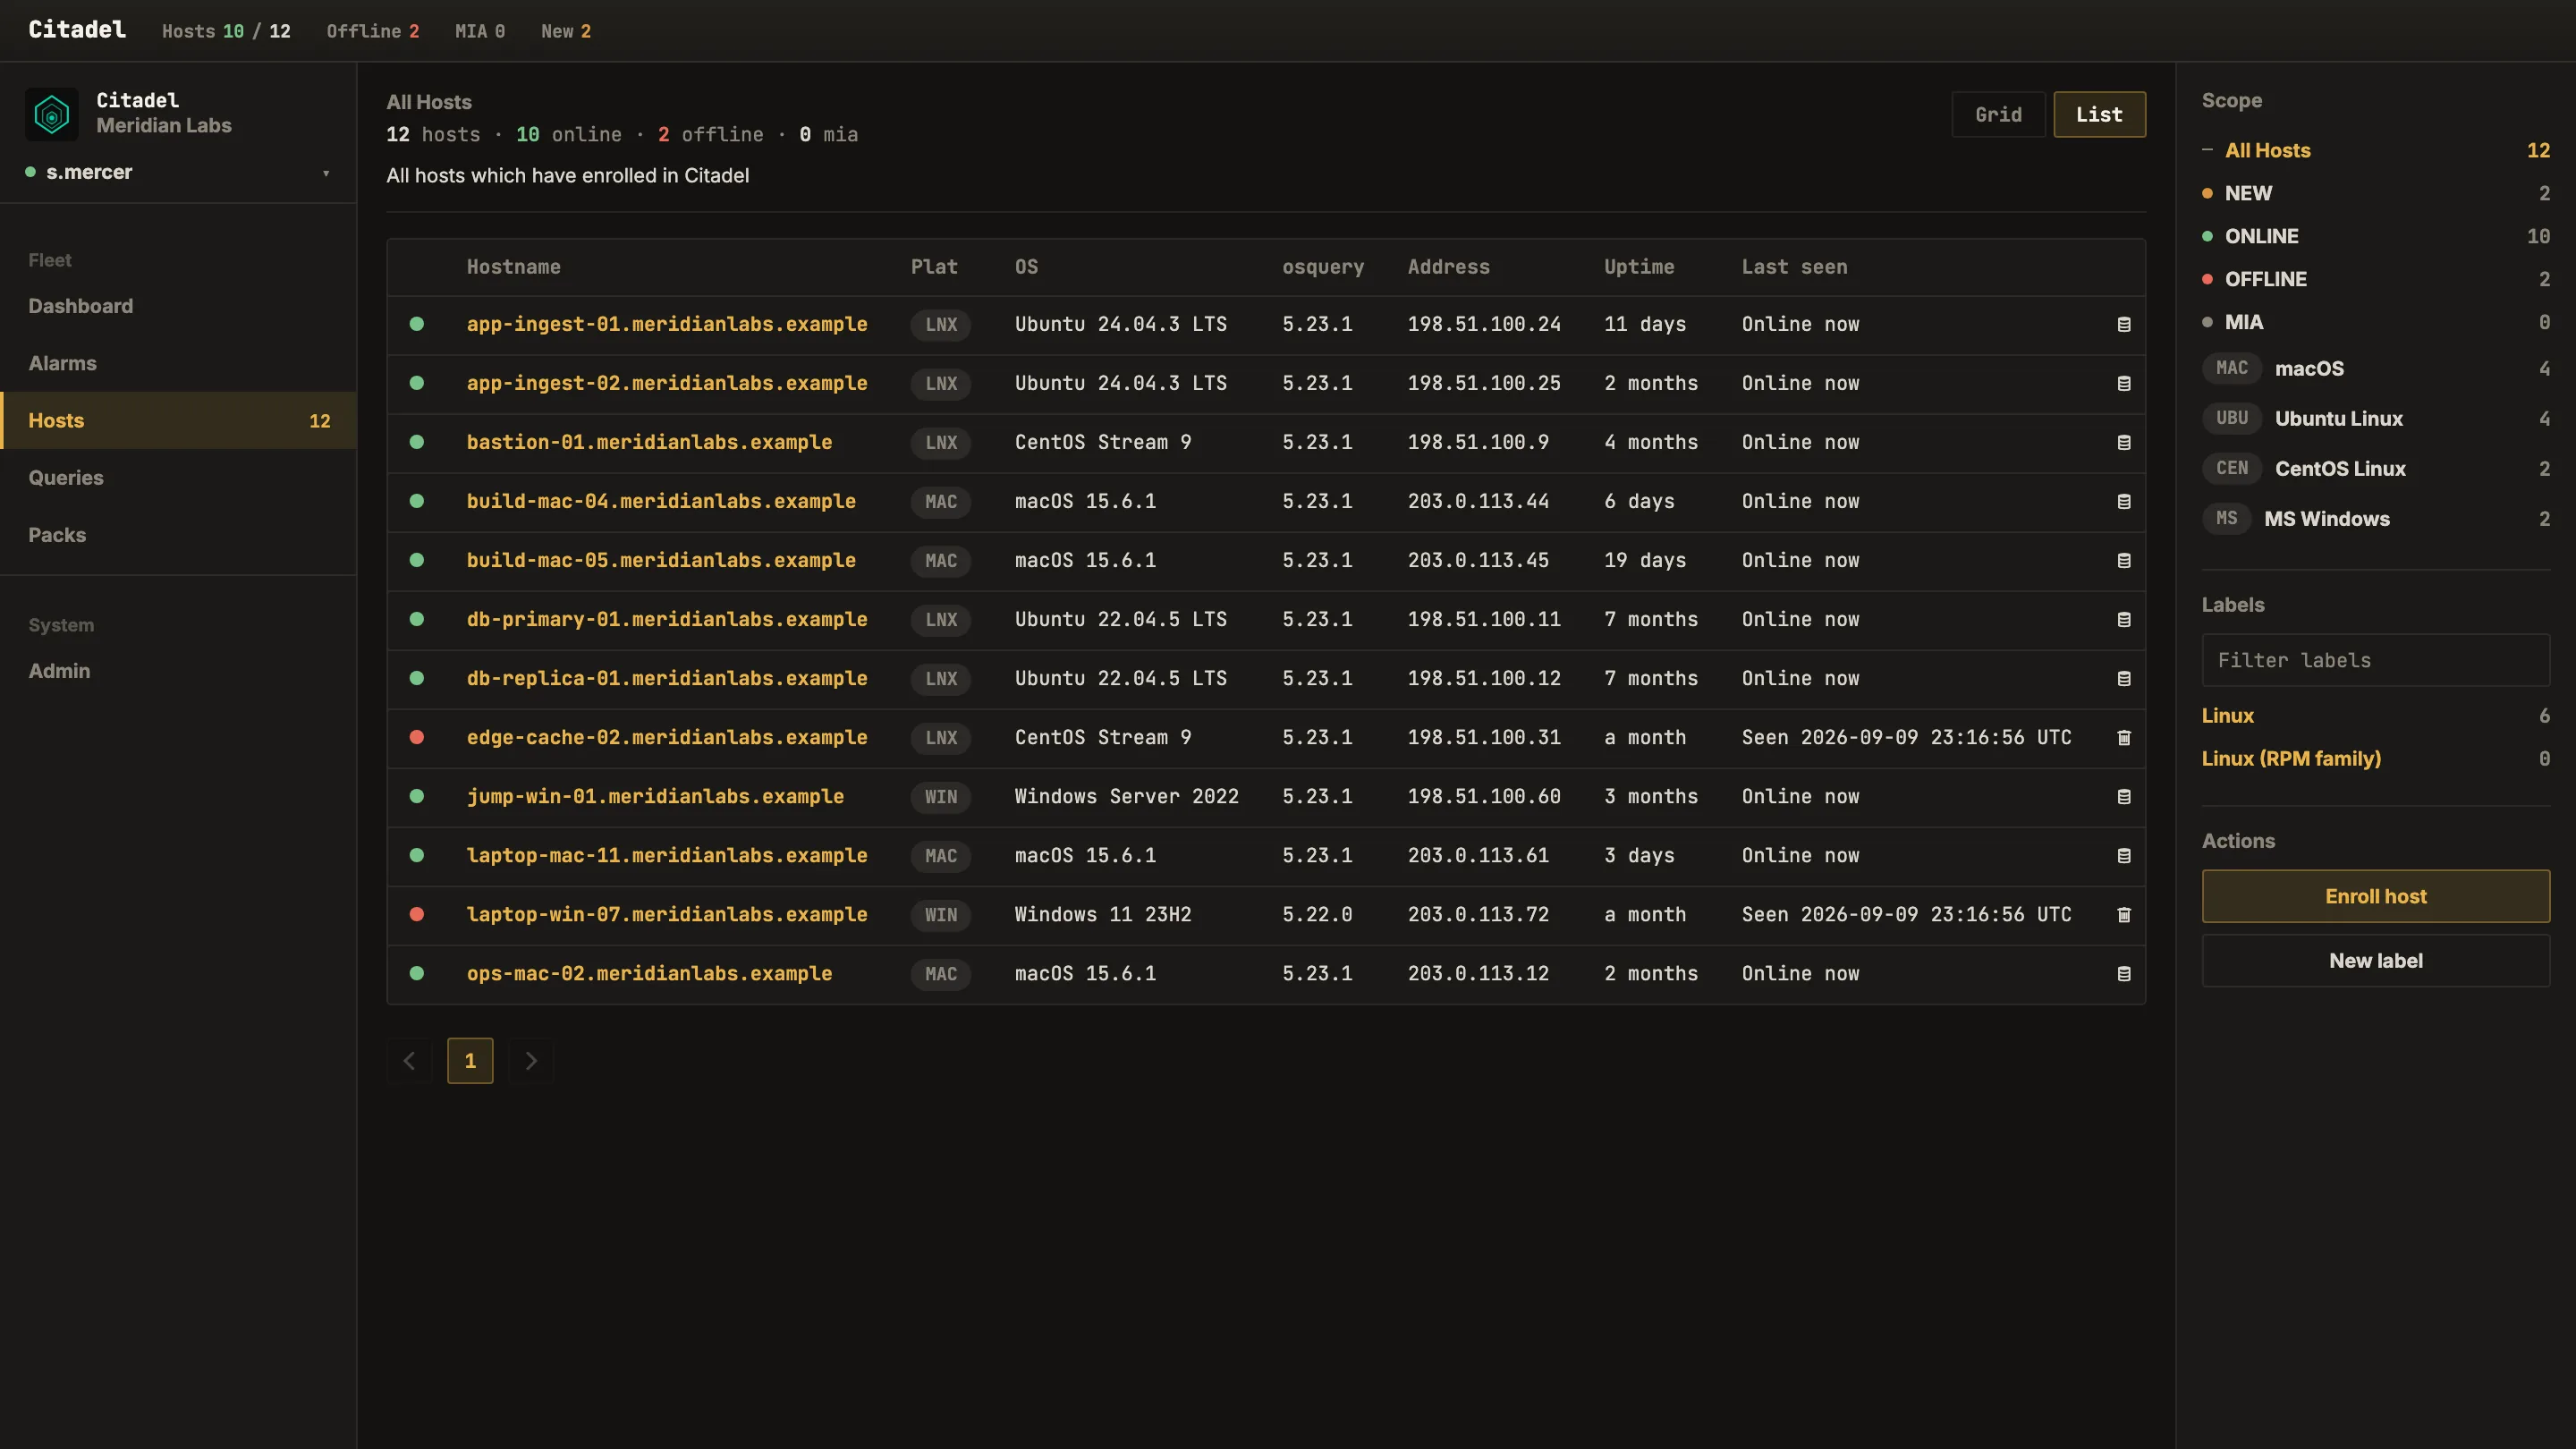This screenshot has height=1449, width=2576.
Task: Open the query icon on bastion-01 row
Action: 2124,443
